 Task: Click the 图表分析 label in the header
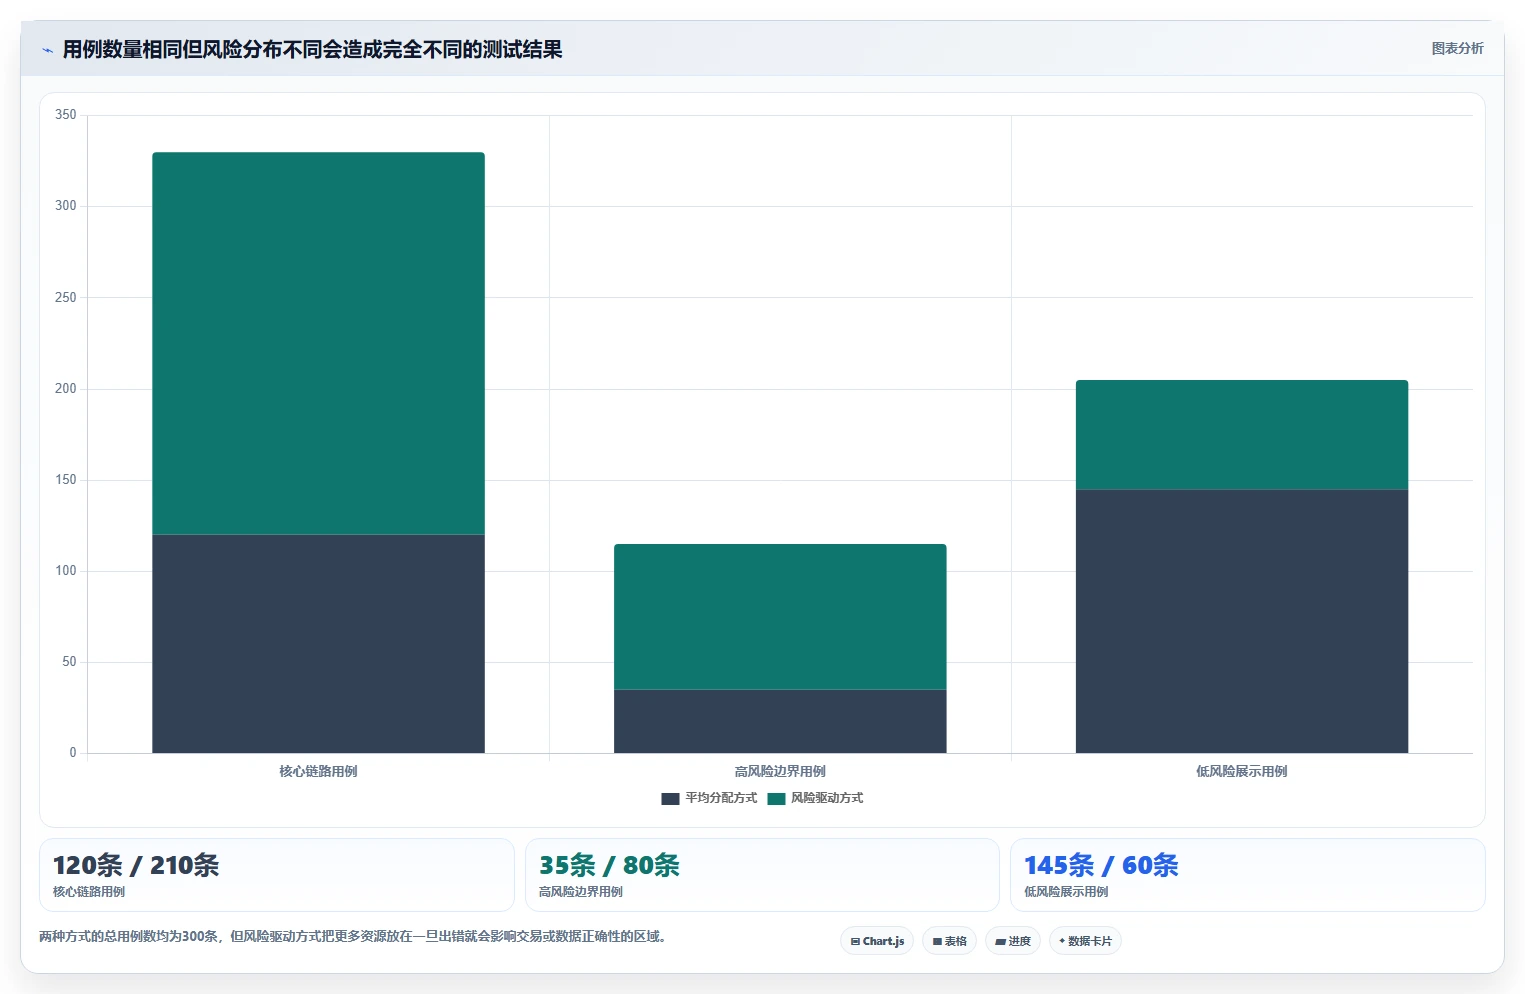[1457, 48]
